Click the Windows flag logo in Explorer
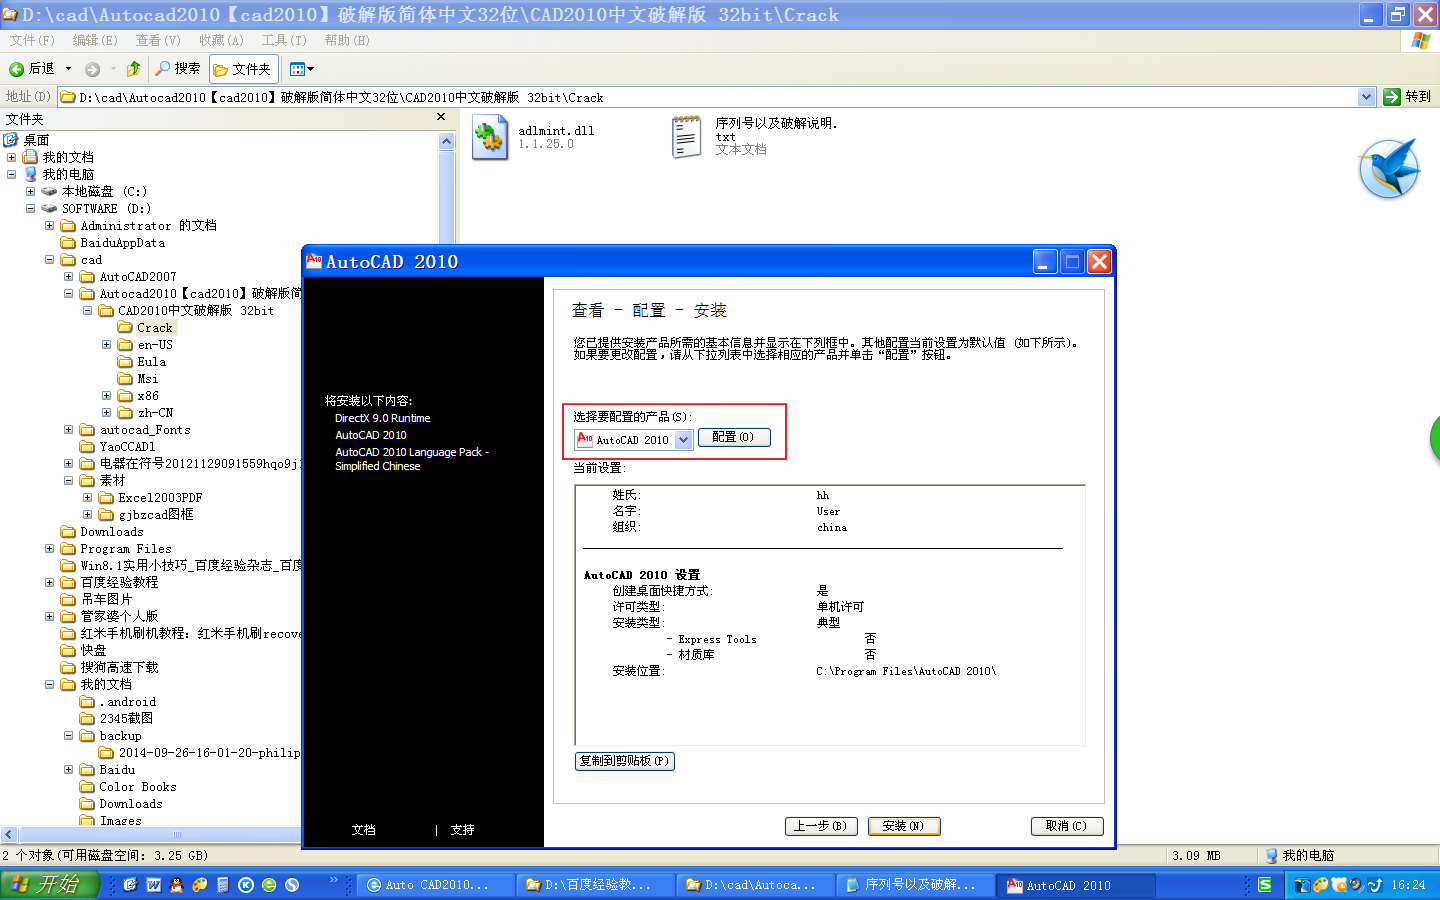 coord(1420,40)
